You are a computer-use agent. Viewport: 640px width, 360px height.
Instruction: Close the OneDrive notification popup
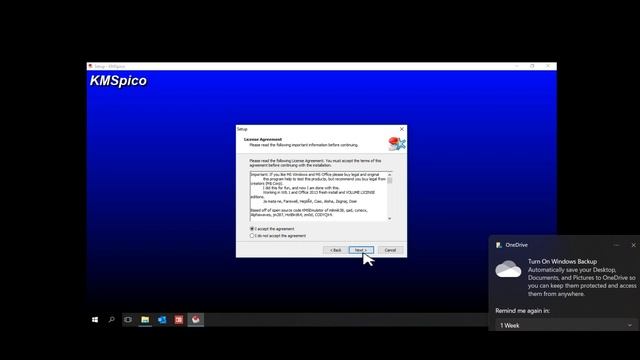633,245
